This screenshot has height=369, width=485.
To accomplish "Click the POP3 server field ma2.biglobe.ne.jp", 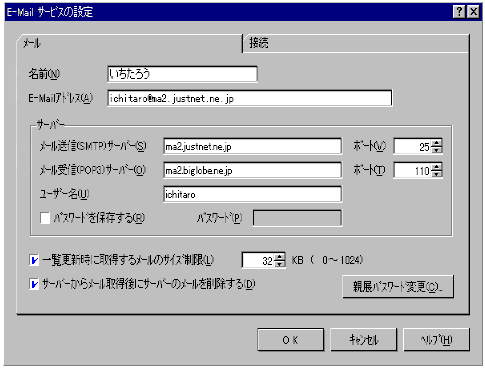I will click(x=252, y=170).
